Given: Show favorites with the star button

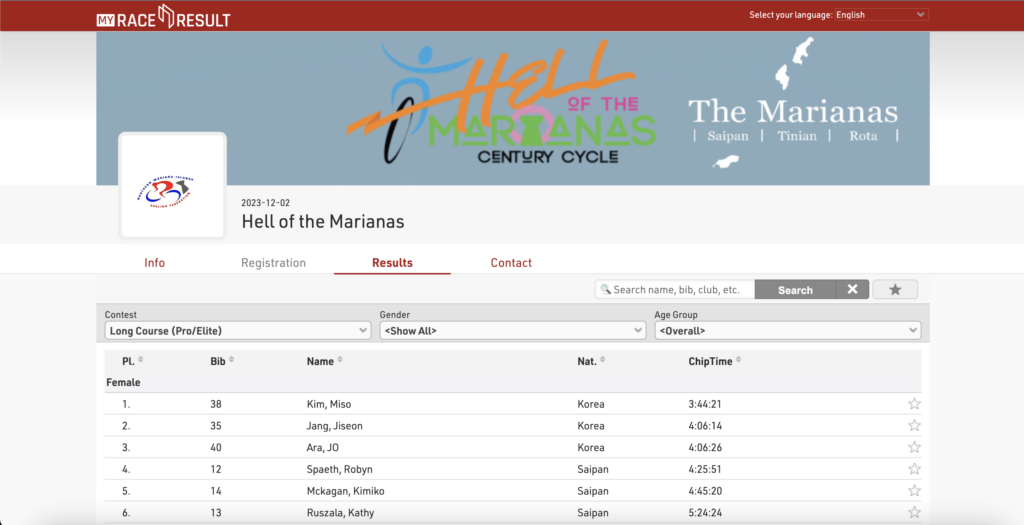Looking at the screenshot, I should tap(895, 290).
